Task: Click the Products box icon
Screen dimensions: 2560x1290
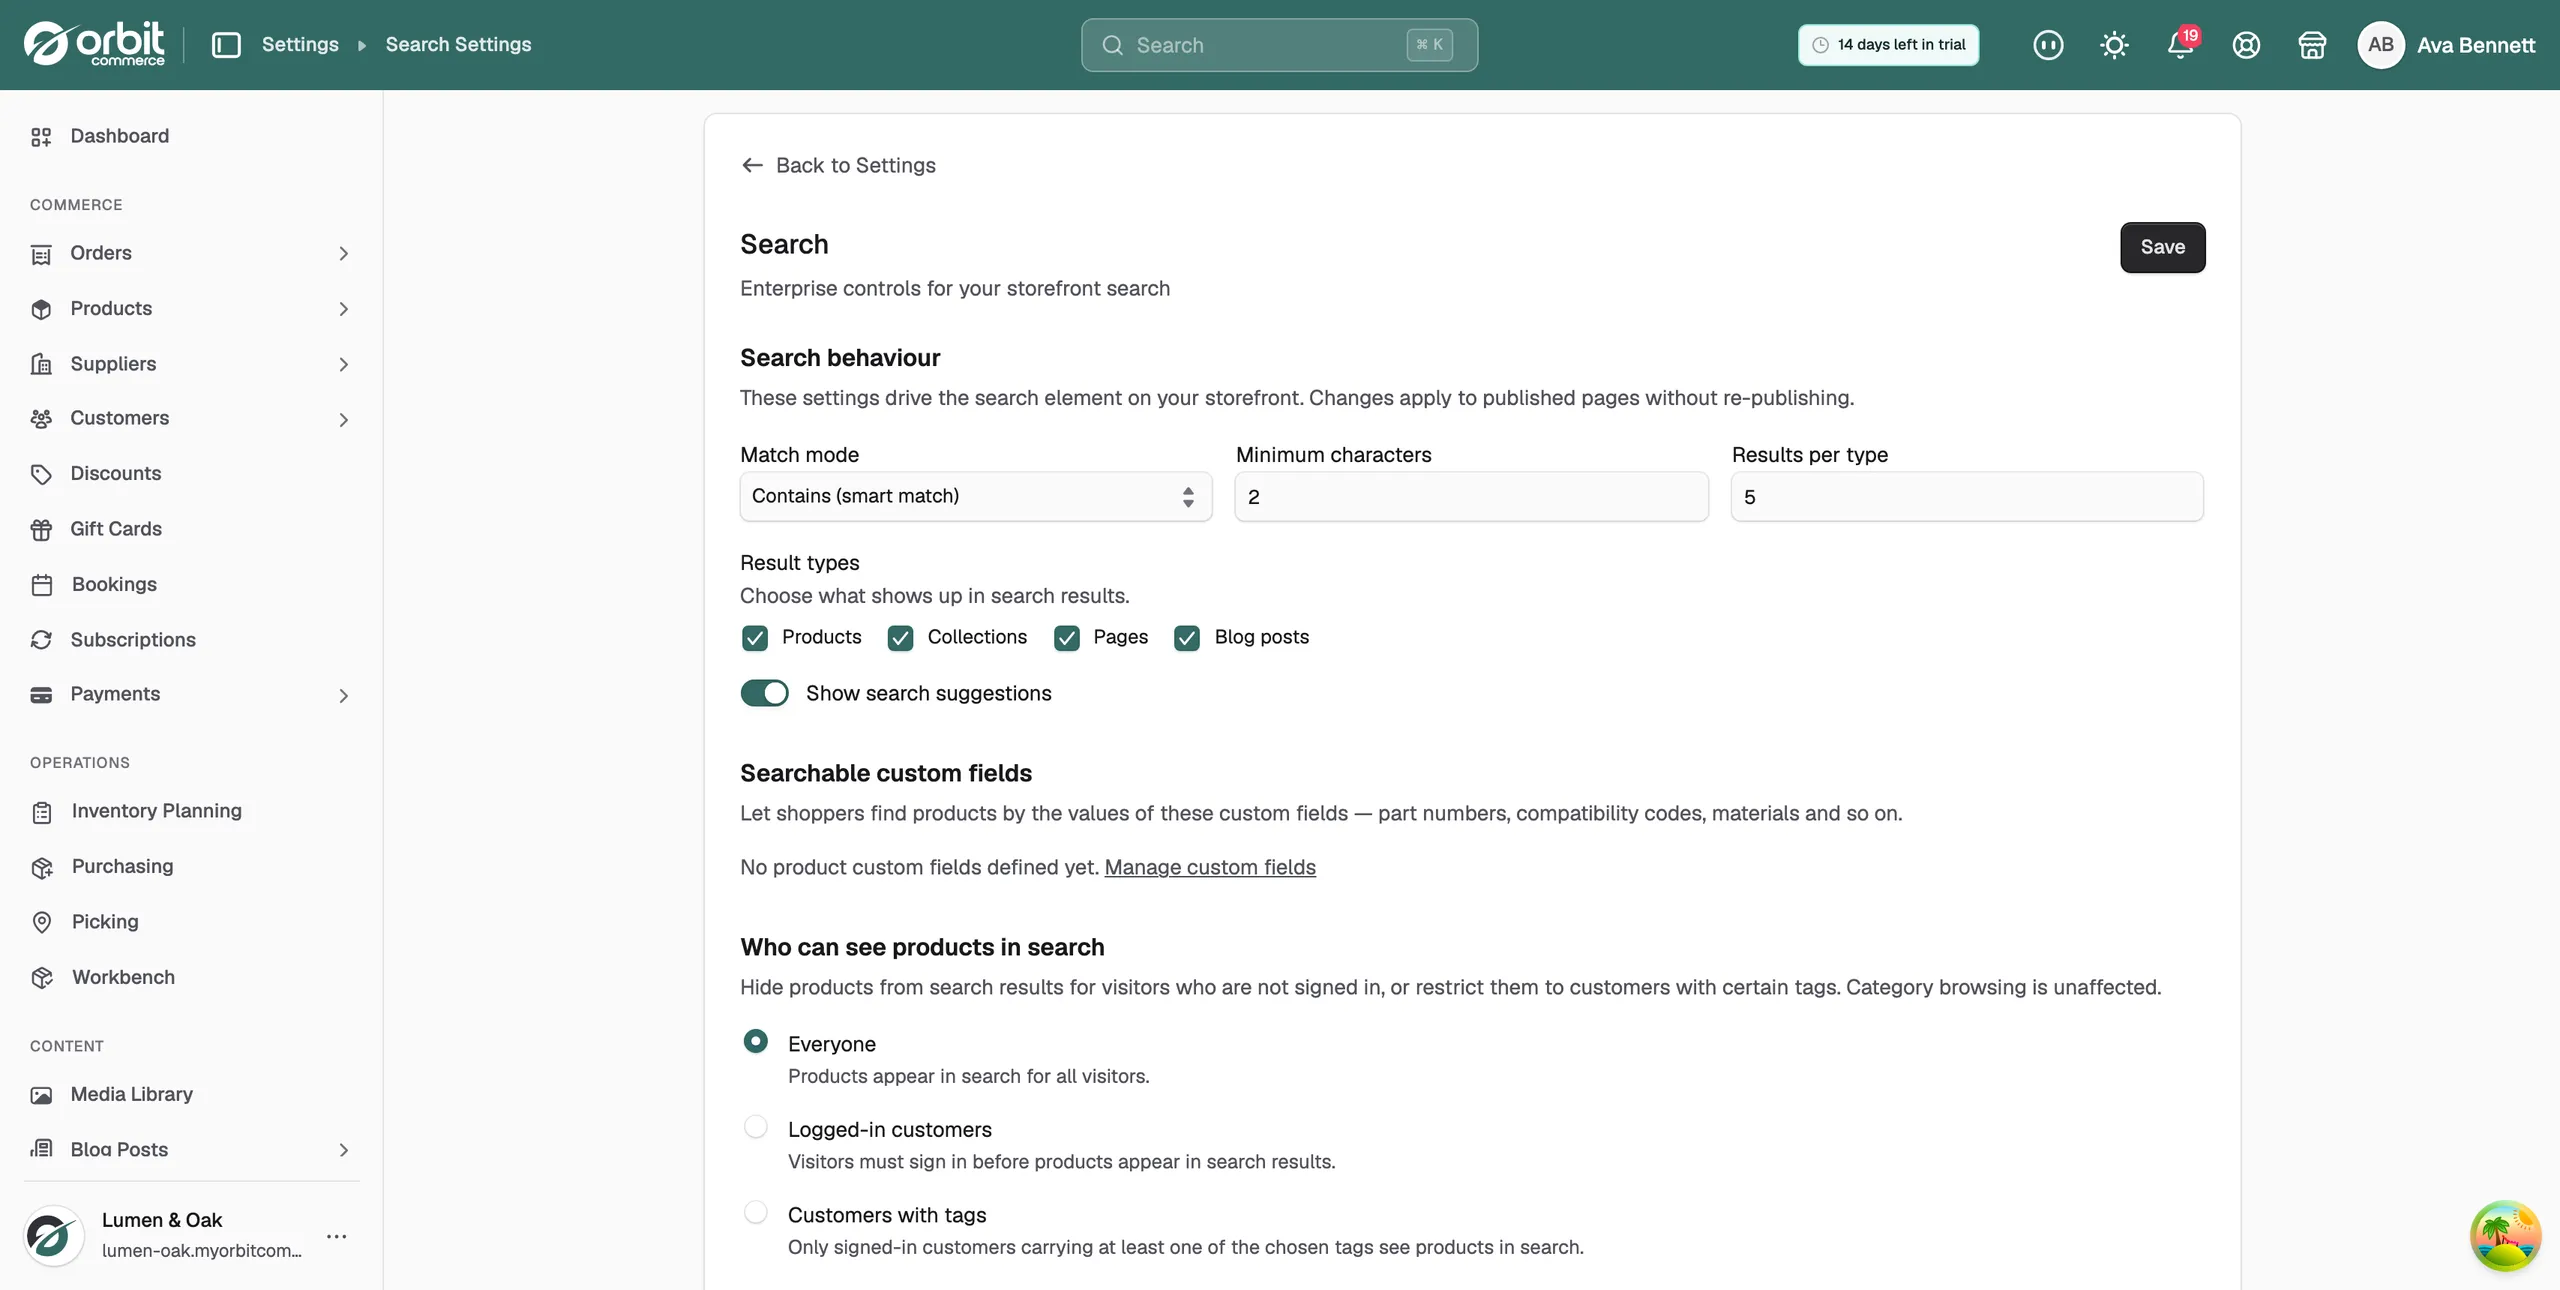Action: click(x=41, y=309)
